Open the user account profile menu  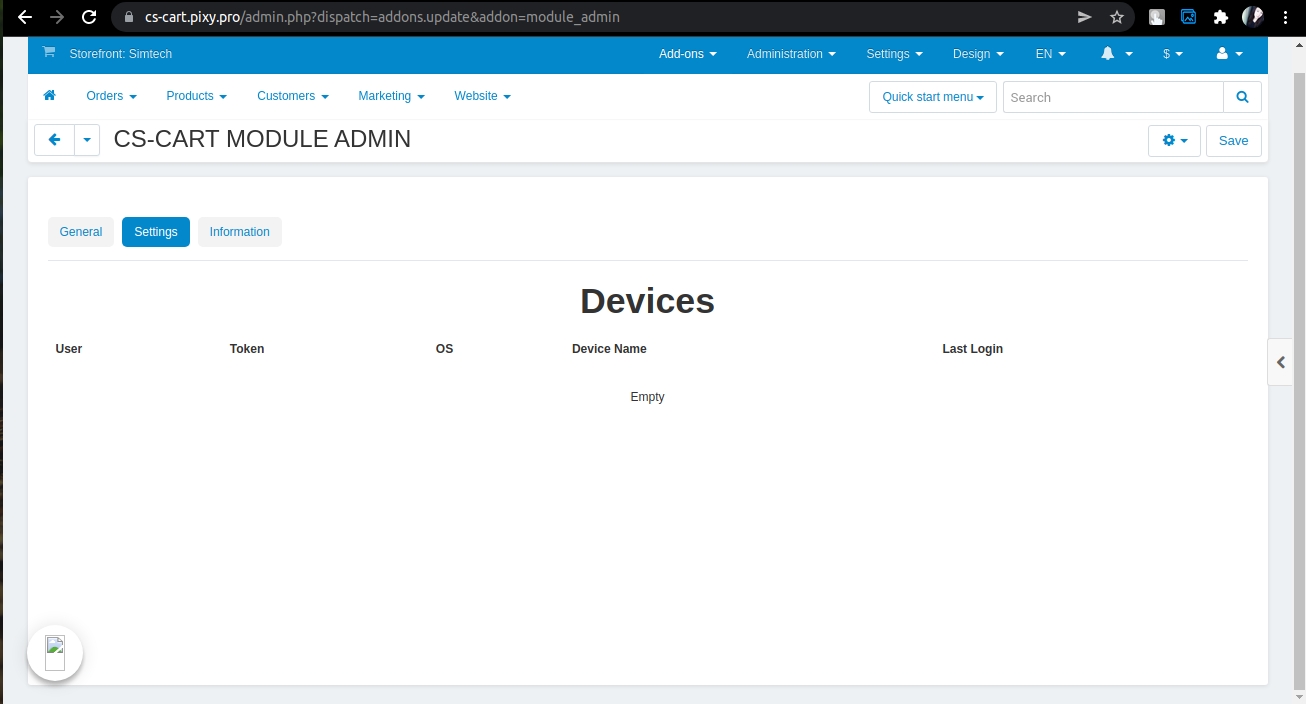click(1229, 54)
